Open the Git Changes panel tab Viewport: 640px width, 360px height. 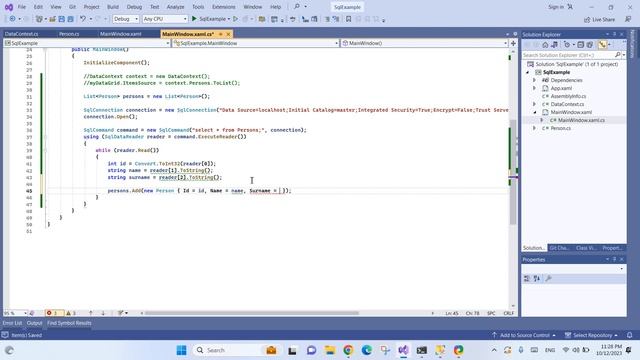(559, 248)
